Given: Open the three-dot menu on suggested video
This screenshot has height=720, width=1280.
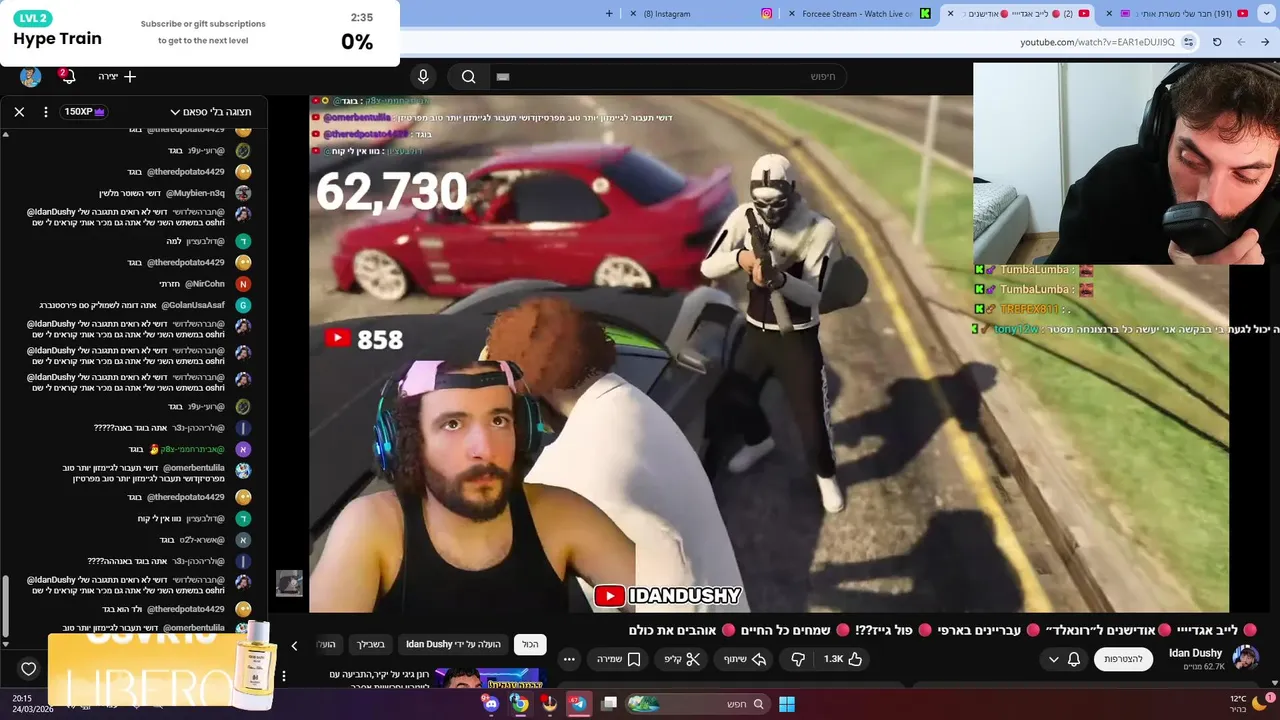Looking at the screenshot, I should (284, 677).
